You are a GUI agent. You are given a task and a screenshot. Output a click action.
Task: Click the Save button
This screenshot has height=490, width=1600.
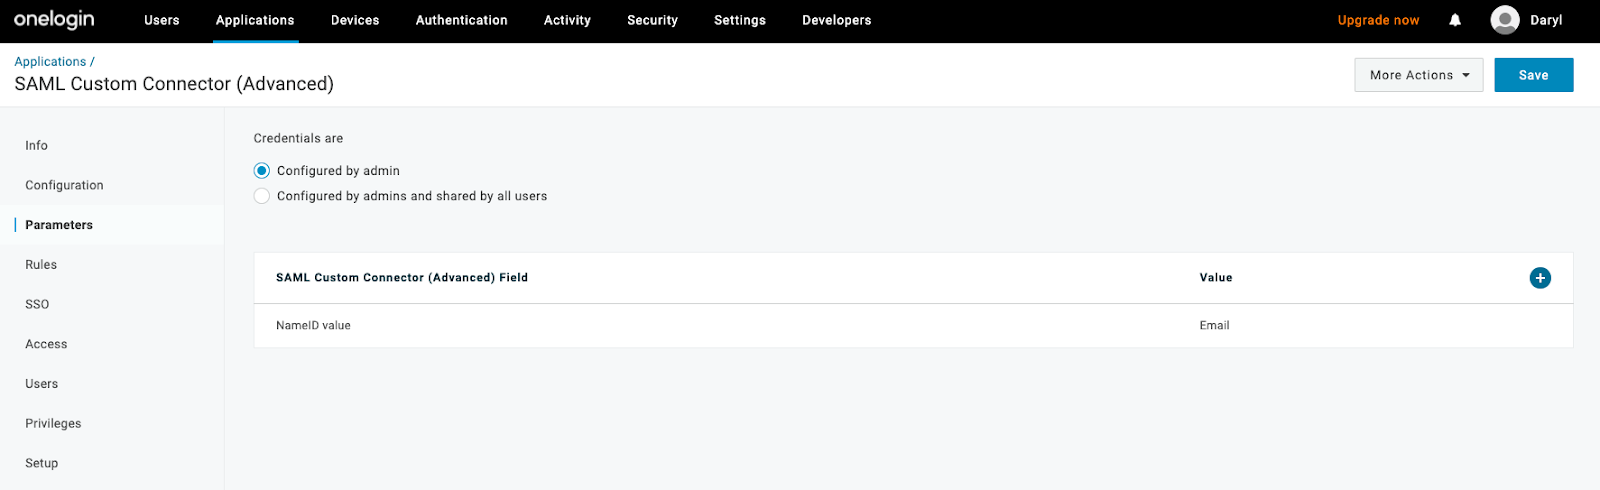pyautogui.click(x=1534, y=75)
